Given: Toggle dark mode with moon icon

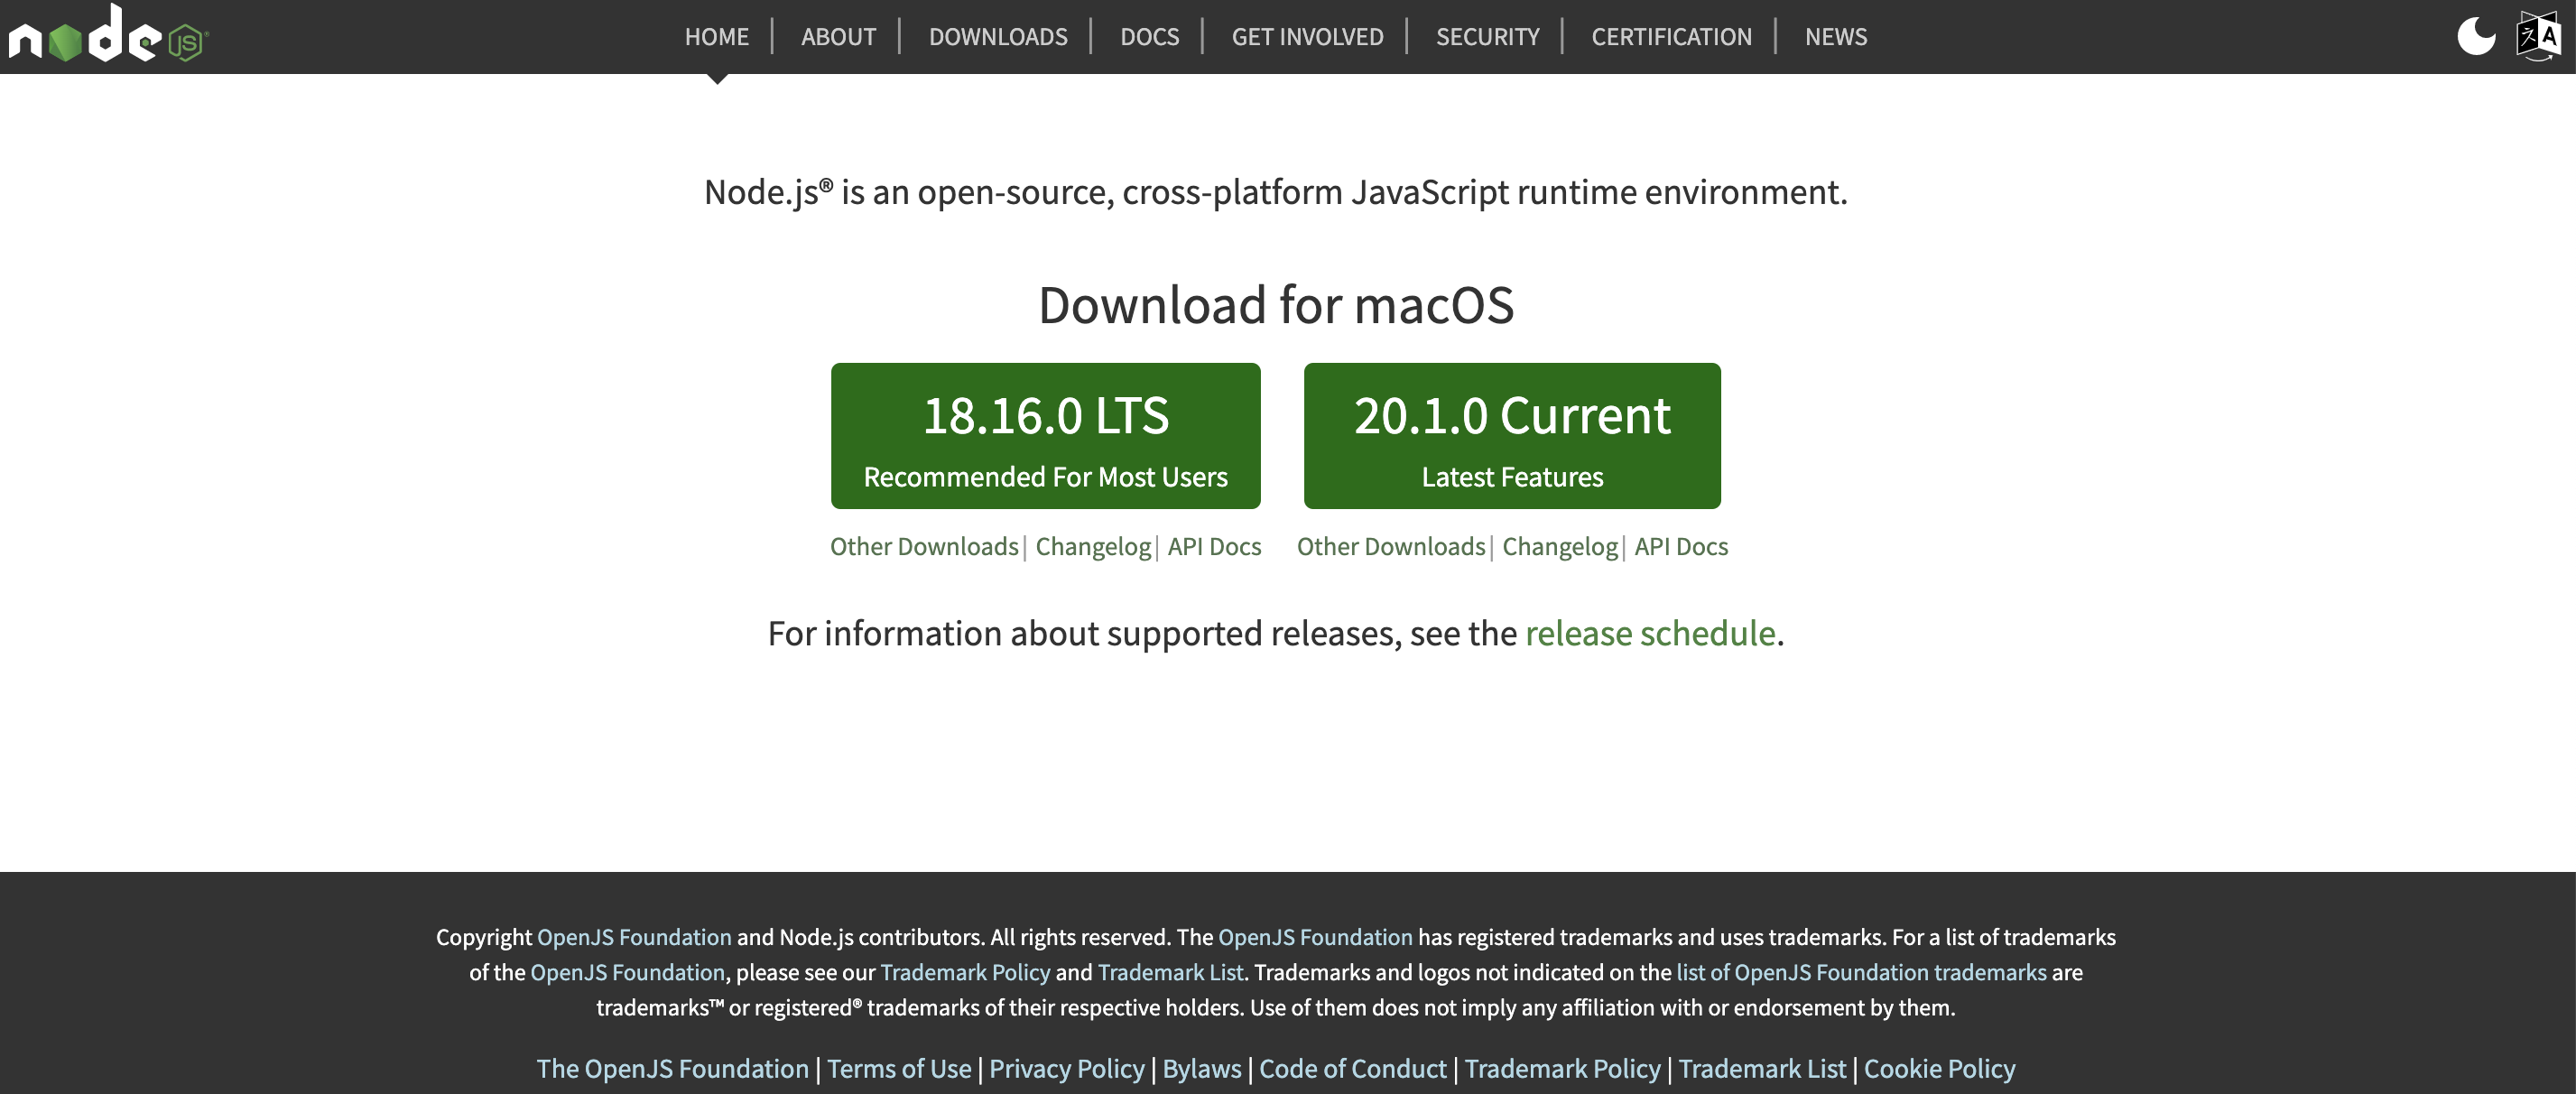Looking at the screenshot, I should 2475,36.
